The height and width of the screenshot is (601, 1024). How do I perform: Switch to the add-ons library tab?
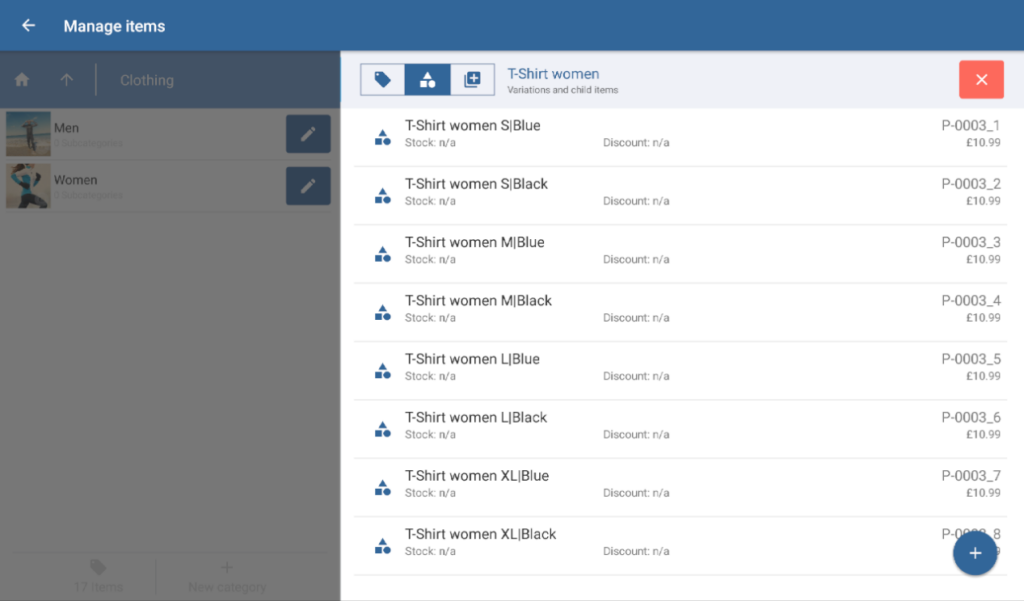(472, 80)
